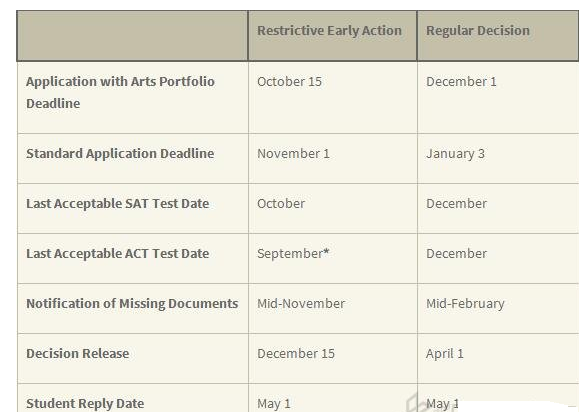Select the Standard Application Deadline row label

pyautogui.click(x=120, y=154)
